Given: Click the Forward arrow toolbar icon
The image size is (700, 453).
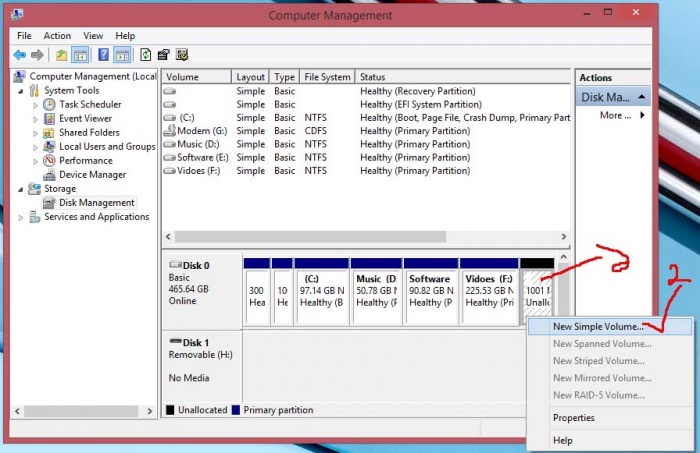Looking at the screenshot, I should (x=37, y=55).
